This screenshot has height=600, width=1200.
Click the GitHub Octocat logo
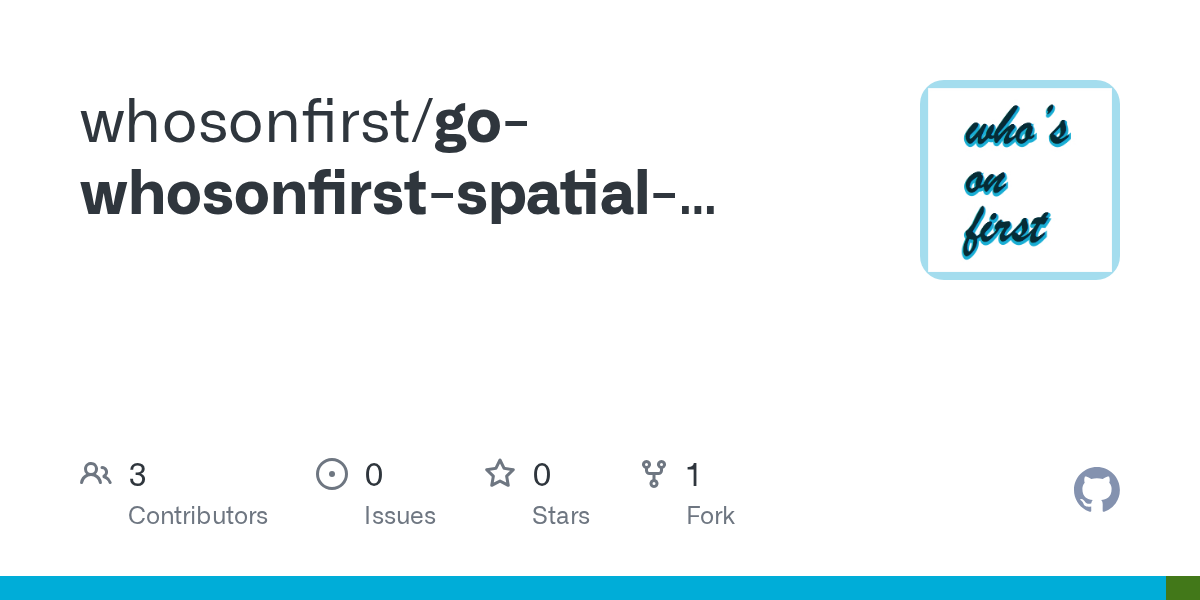click(x=1097, y=490)
